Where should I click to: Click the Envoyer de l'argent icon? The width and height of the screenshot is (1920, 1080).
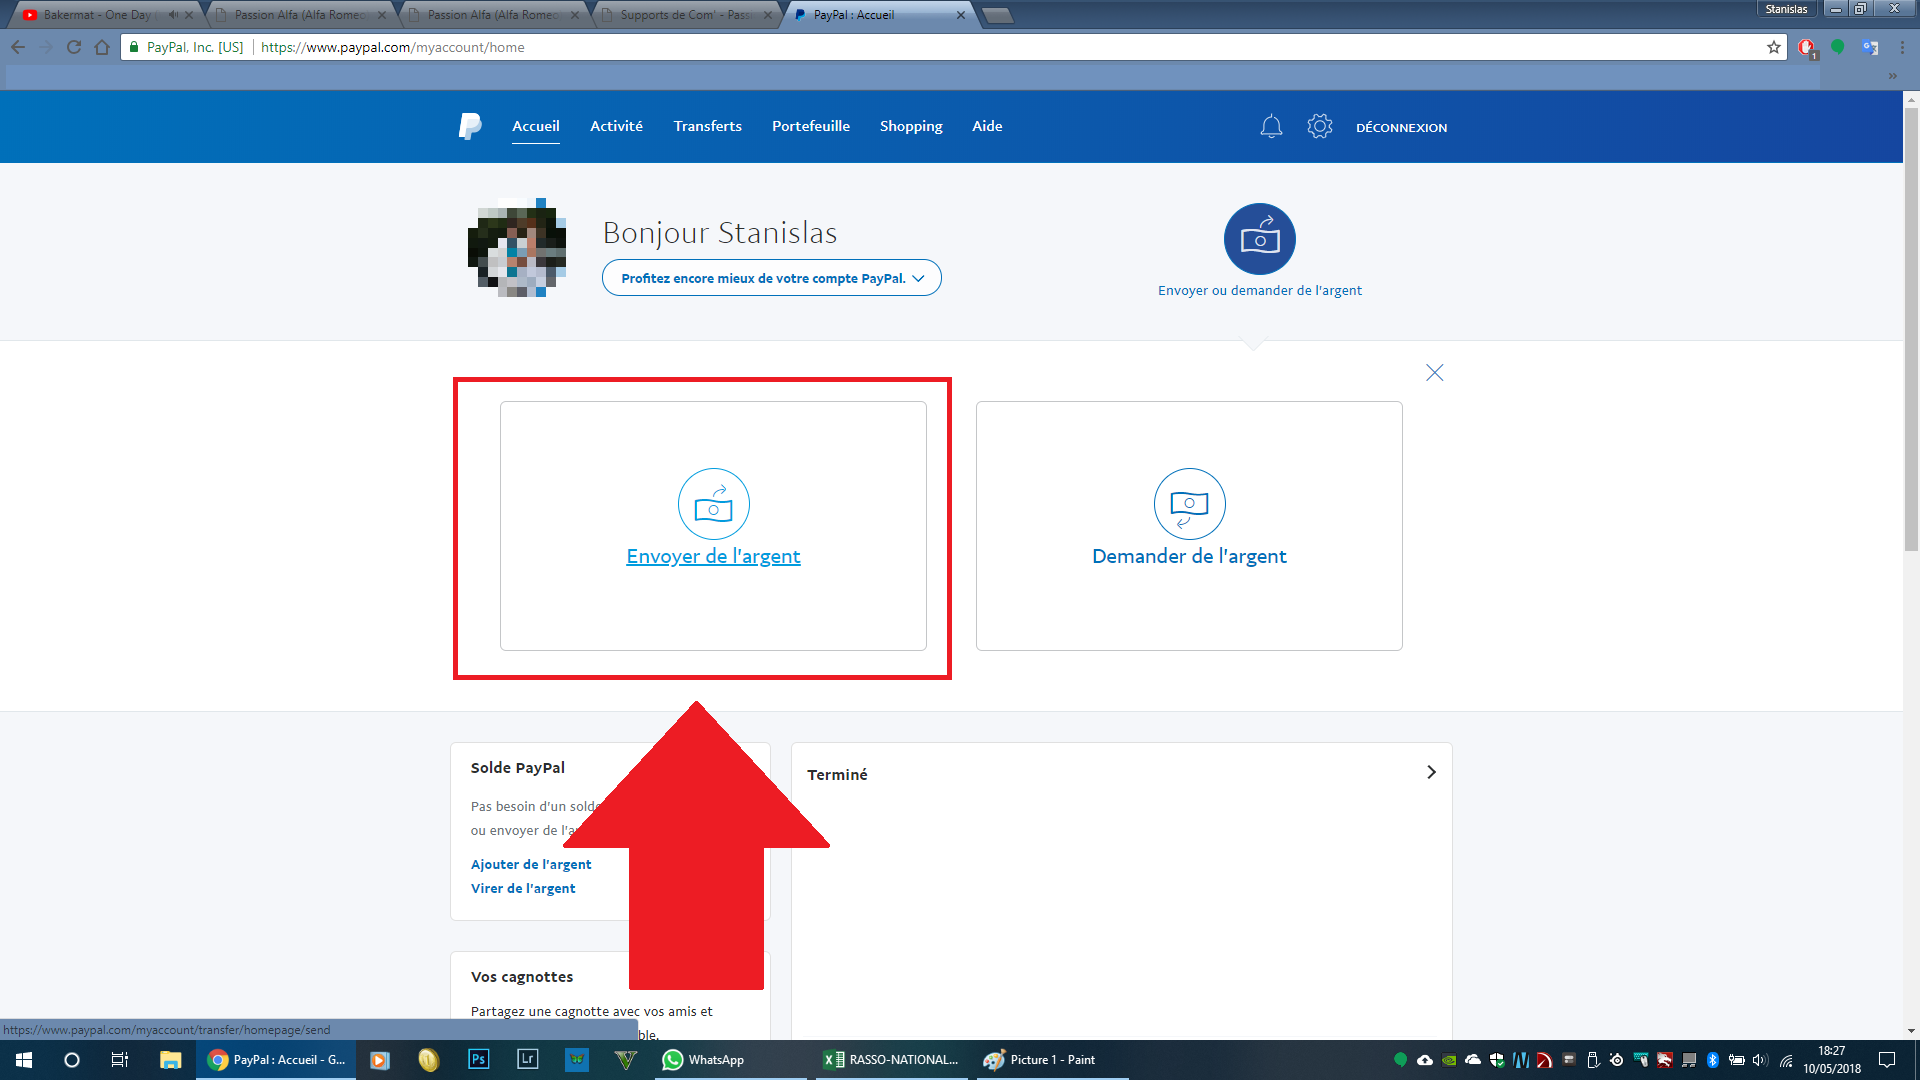[x=713, y=504]
